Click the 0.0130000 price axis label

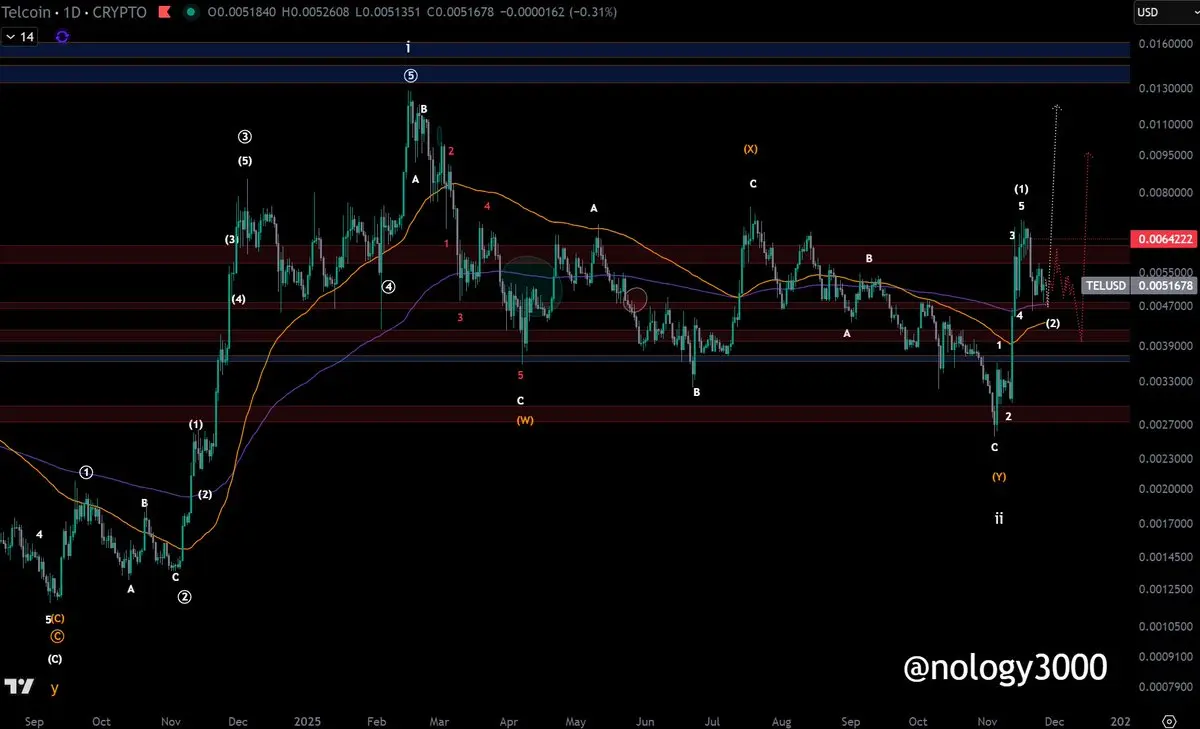coord(1164,90)
